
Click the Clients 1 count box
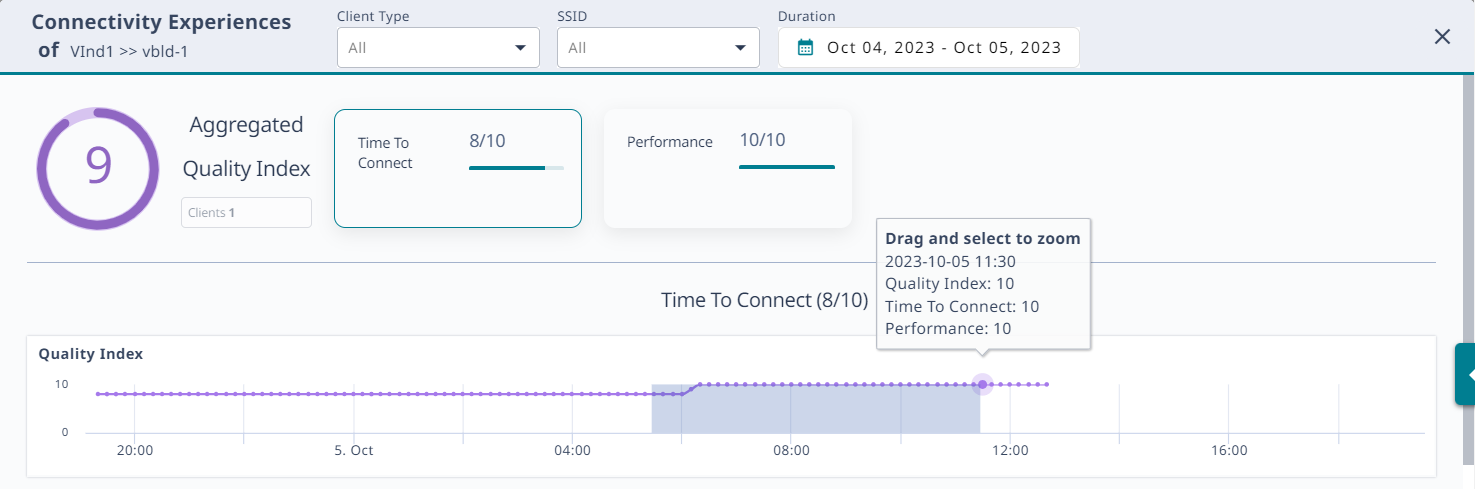click(246, 213)
